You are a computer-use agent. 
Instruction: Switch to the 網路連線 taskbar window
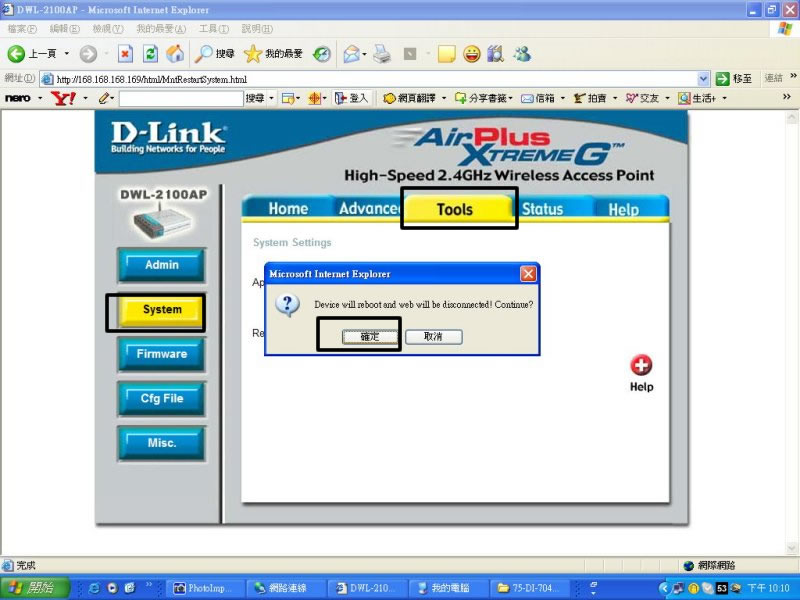[285, 588]
